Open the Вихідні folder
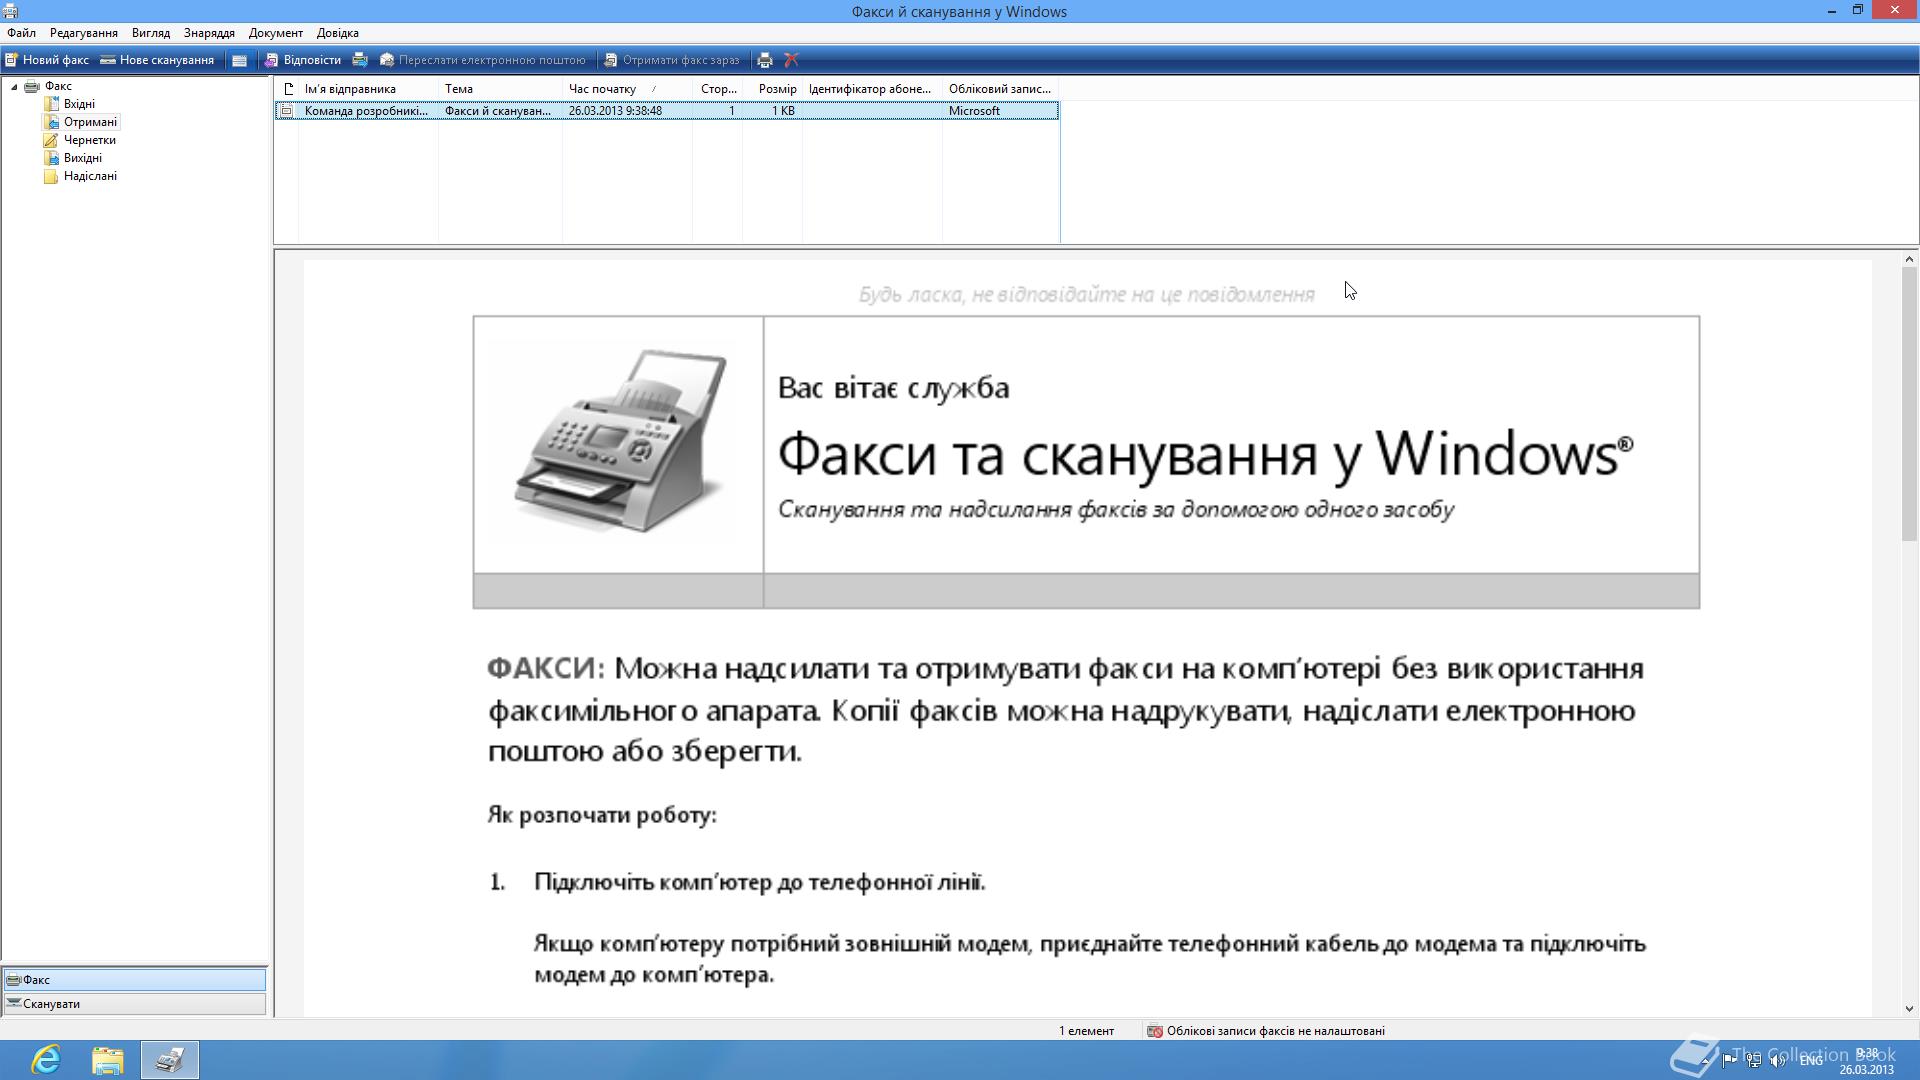The image size is (1920, 1080). click(x=83, y=158)
